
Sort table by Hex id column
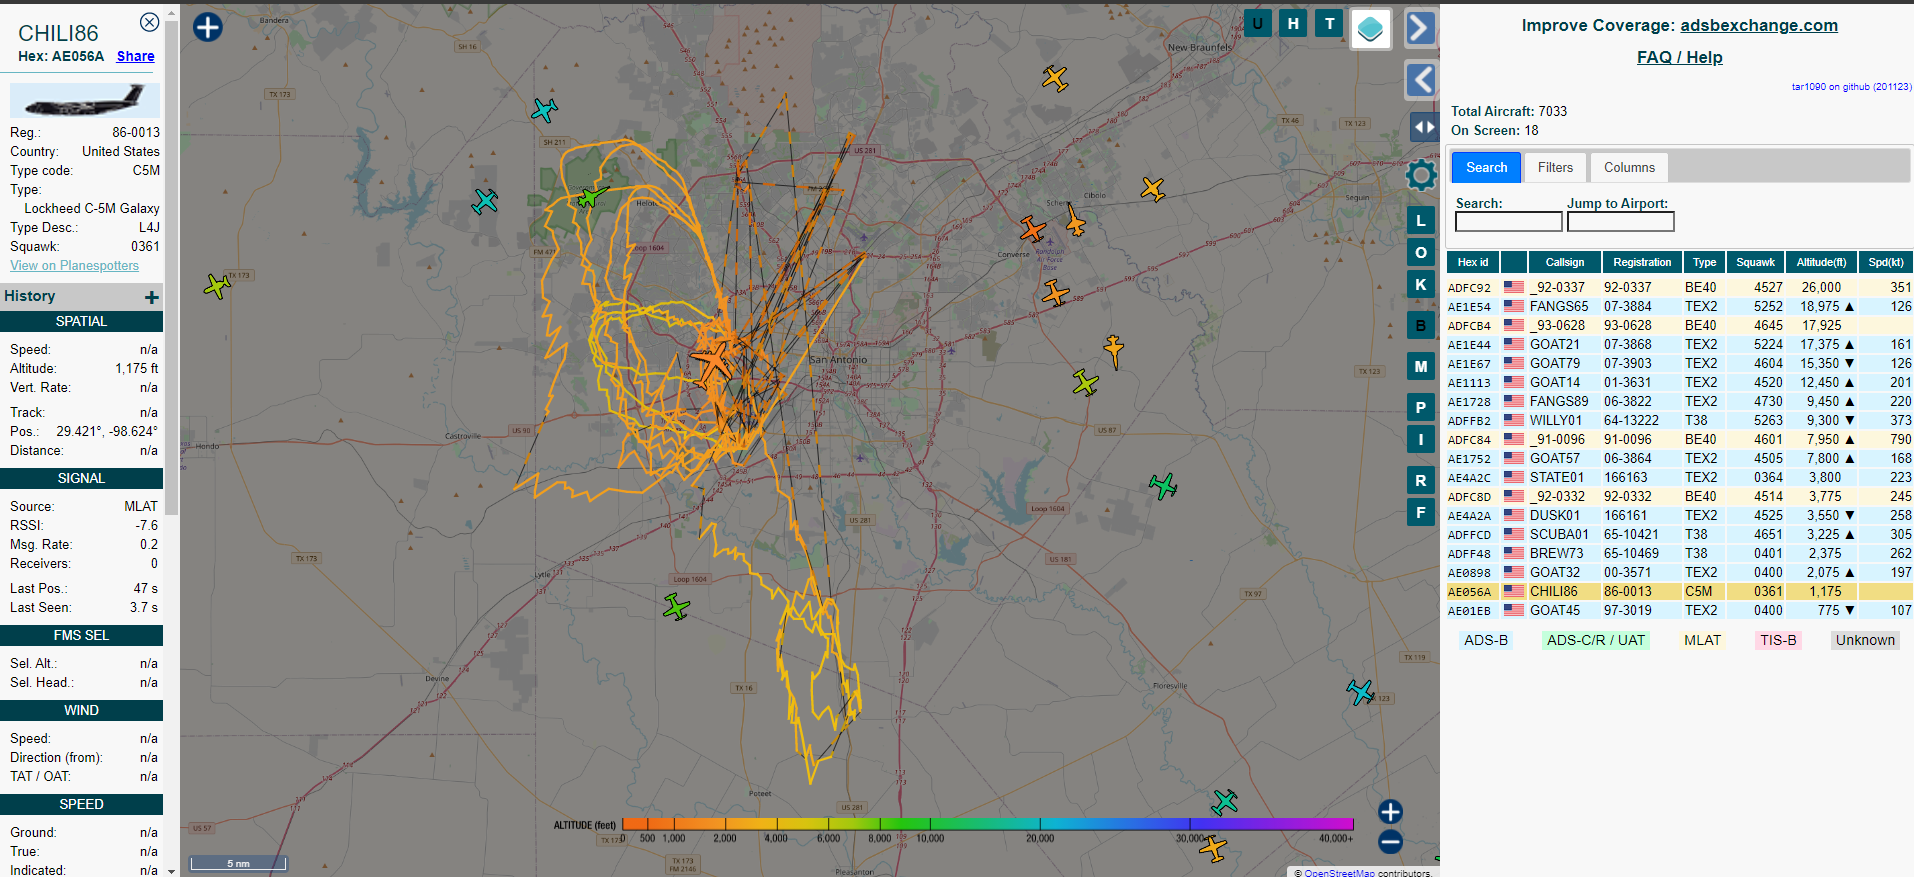(x=1473, y=262)
